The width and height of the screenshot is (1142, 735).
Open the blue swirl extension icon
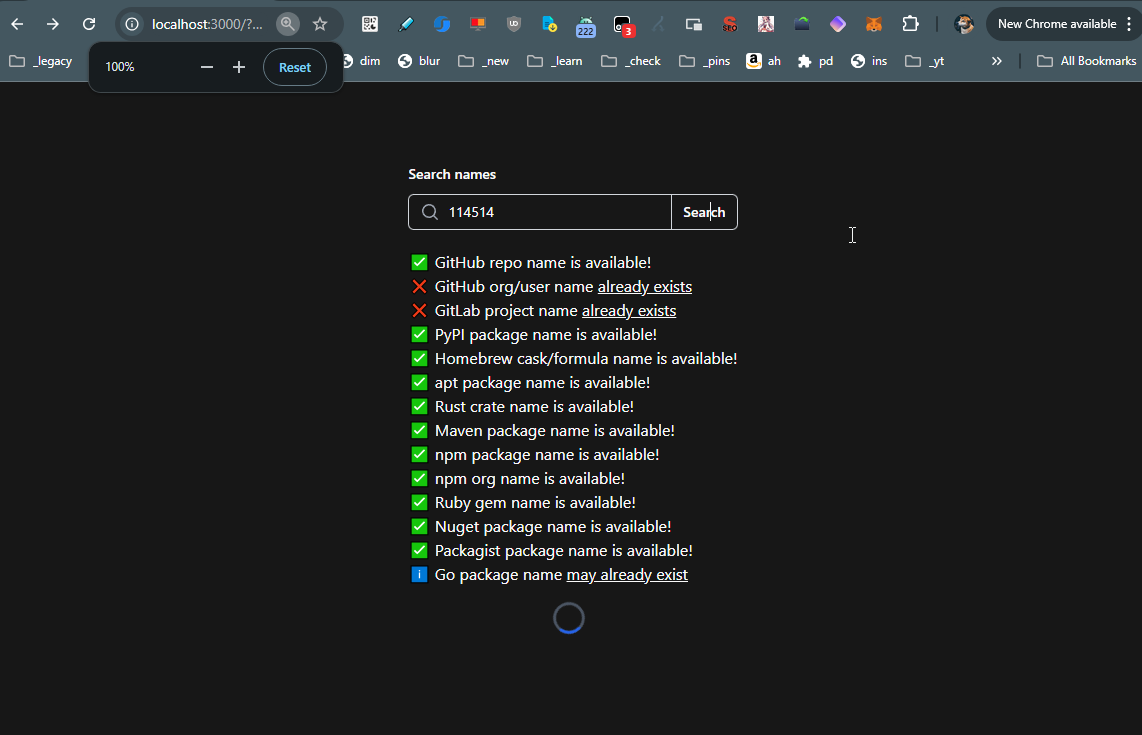[x=441, y=24]
